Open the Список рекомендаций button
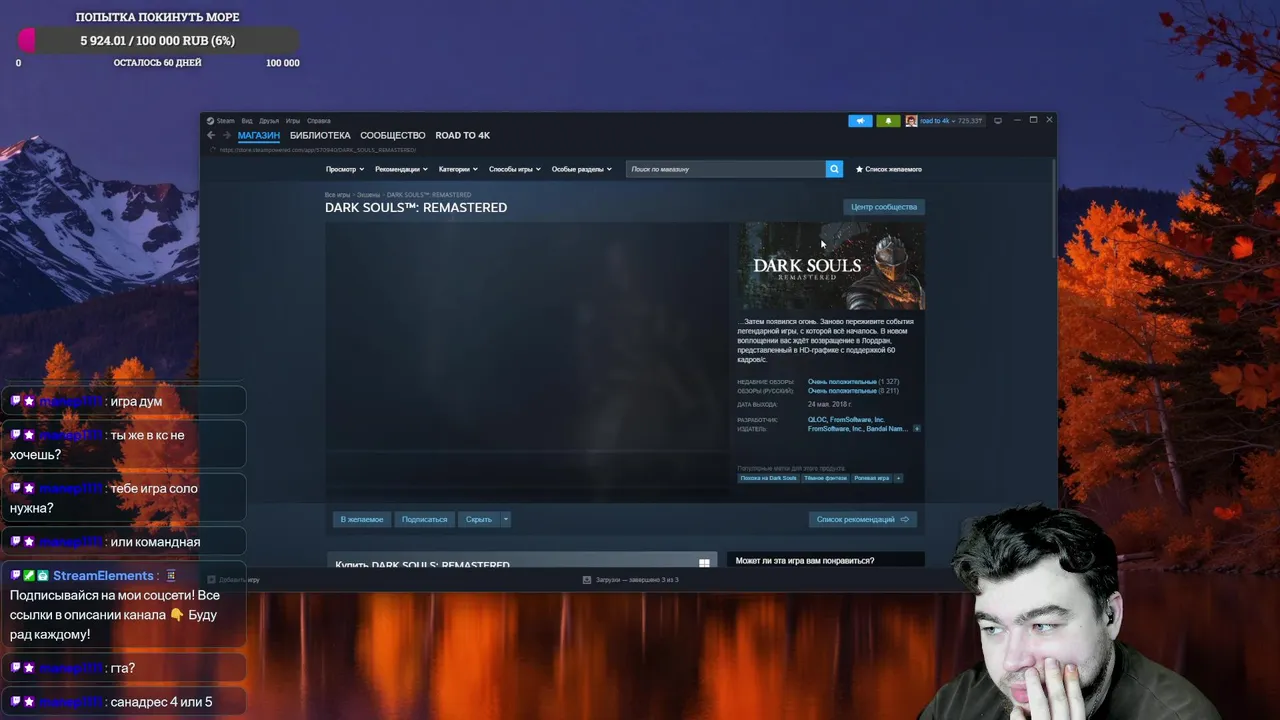Viewport: 1280px width, 720px height. 863,519
